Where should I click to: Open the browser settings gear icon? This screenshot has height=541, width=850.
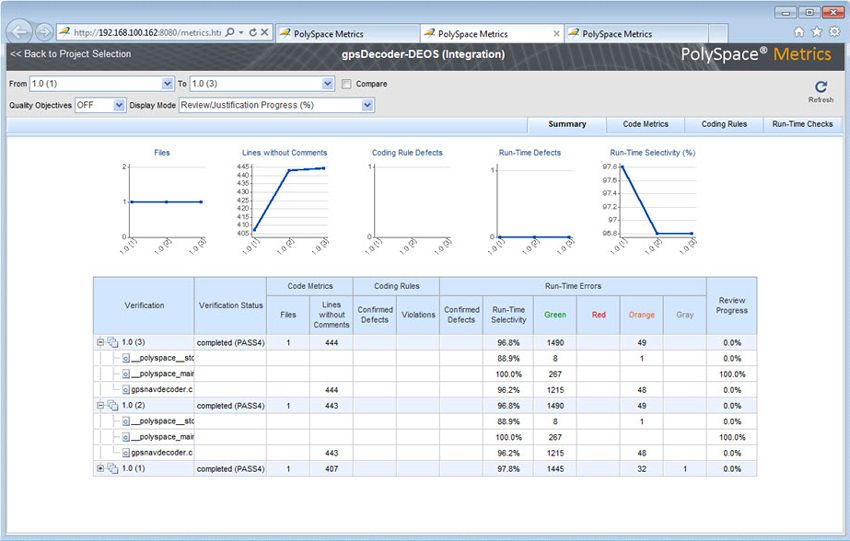click(x=835, y=32)
